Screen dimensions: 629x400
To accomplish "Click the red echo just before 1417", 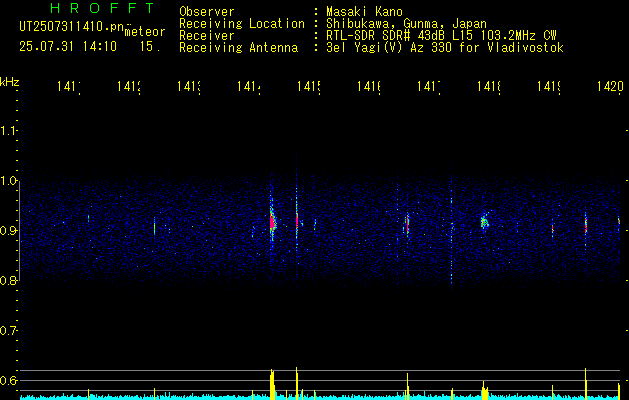I will [x=407, y=224].
